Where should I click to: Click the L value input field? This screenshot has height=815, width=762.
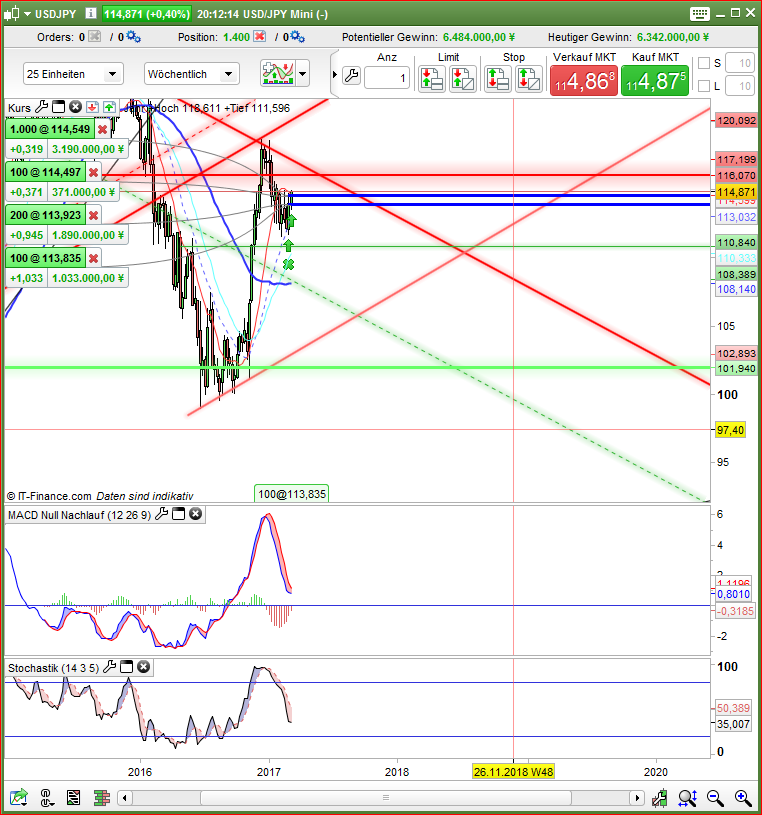pyautogui.click(x=740, y=86)
